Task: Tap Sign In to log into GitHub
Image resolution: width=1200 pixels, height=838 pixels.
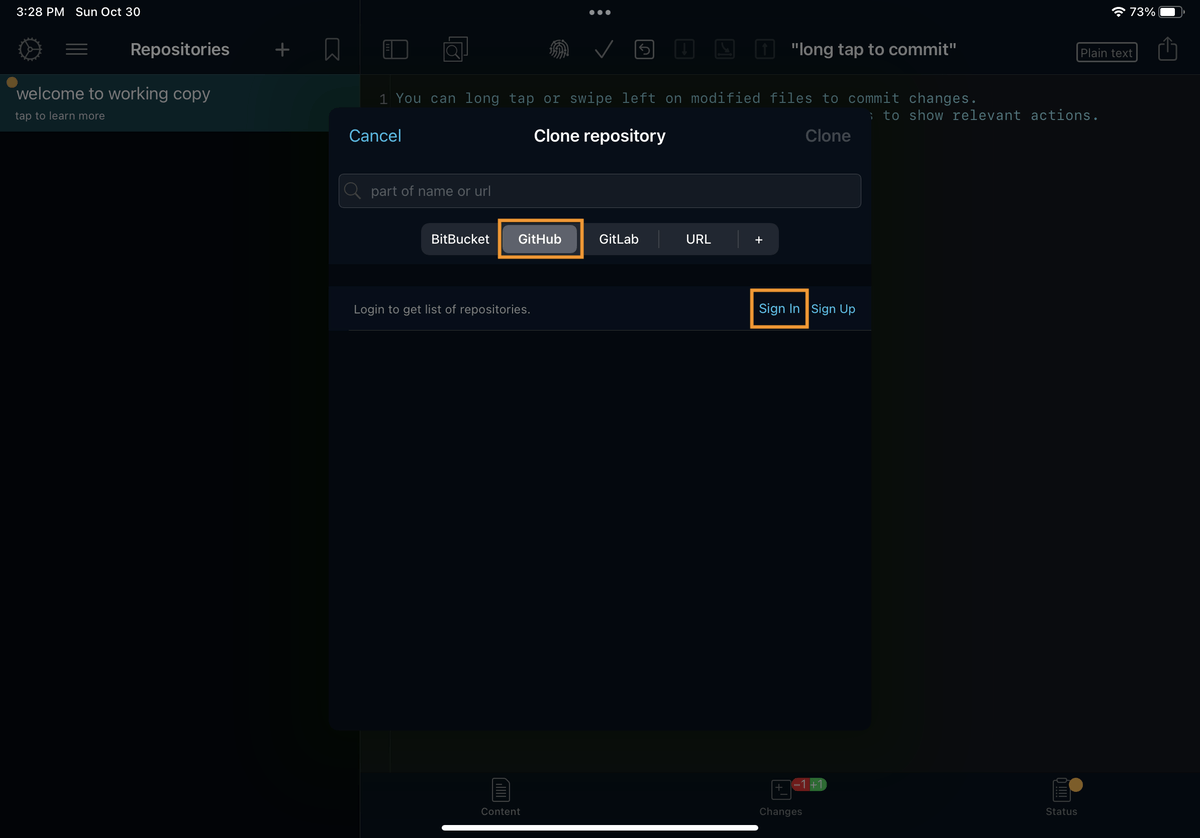Action: tap(779, 308)
